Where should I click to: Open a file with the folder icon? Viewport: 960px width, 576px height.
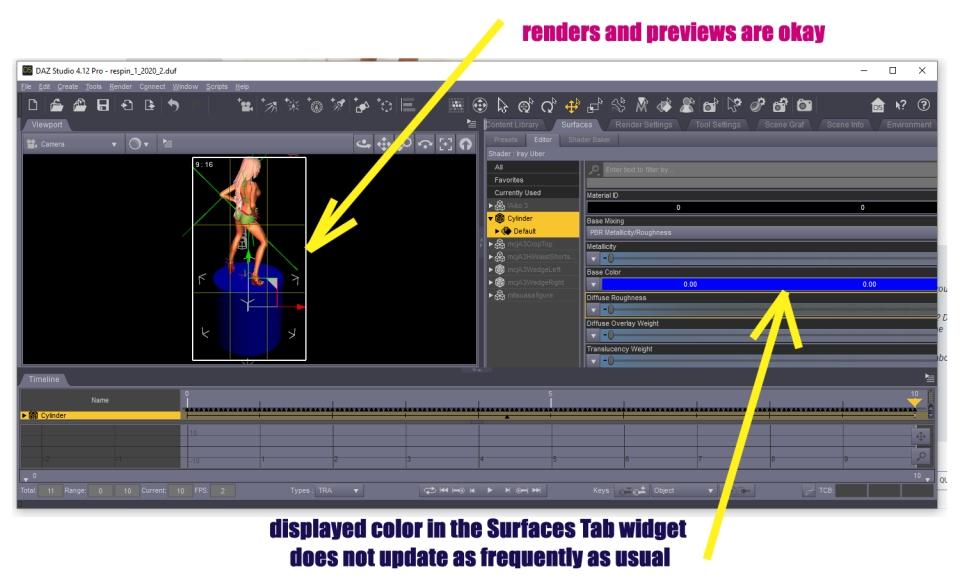[56, 105]
